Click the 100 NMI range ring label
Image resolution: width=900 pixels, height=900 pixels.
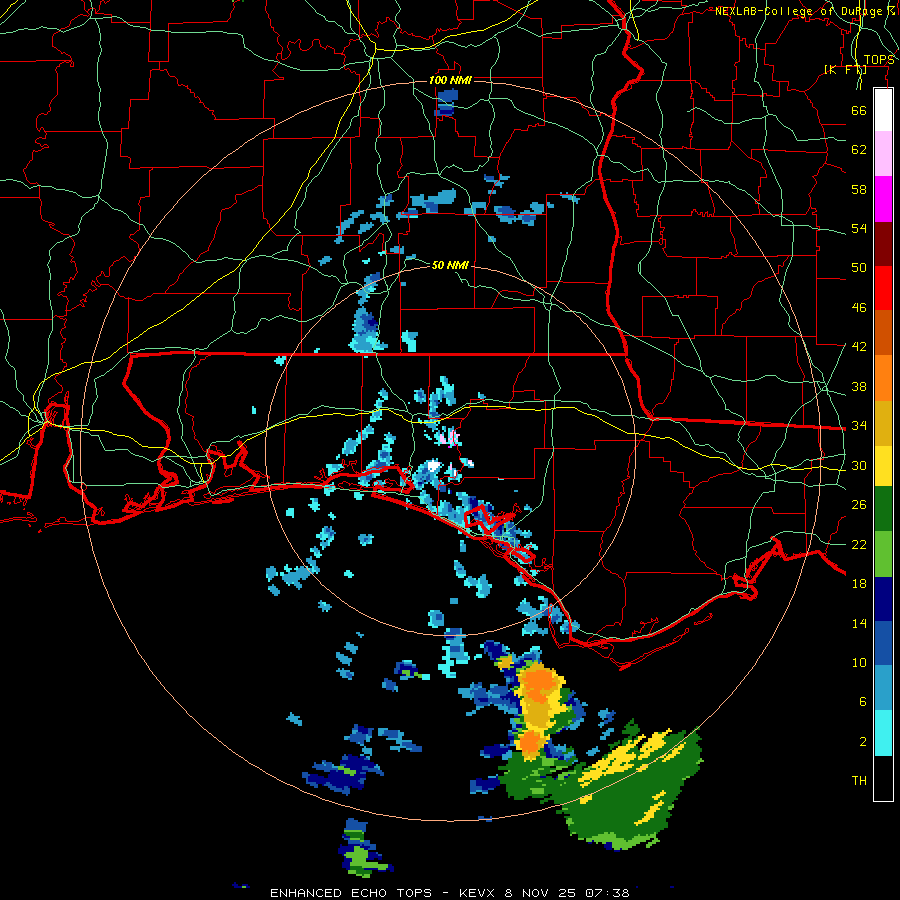click(450, 80)
